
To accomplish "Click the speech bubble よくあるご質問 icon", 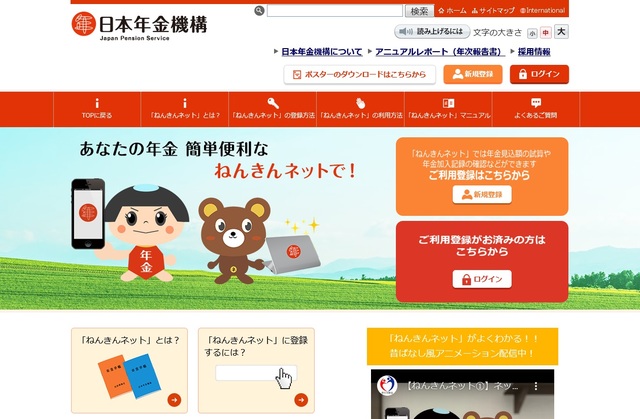I will [536, 103].
